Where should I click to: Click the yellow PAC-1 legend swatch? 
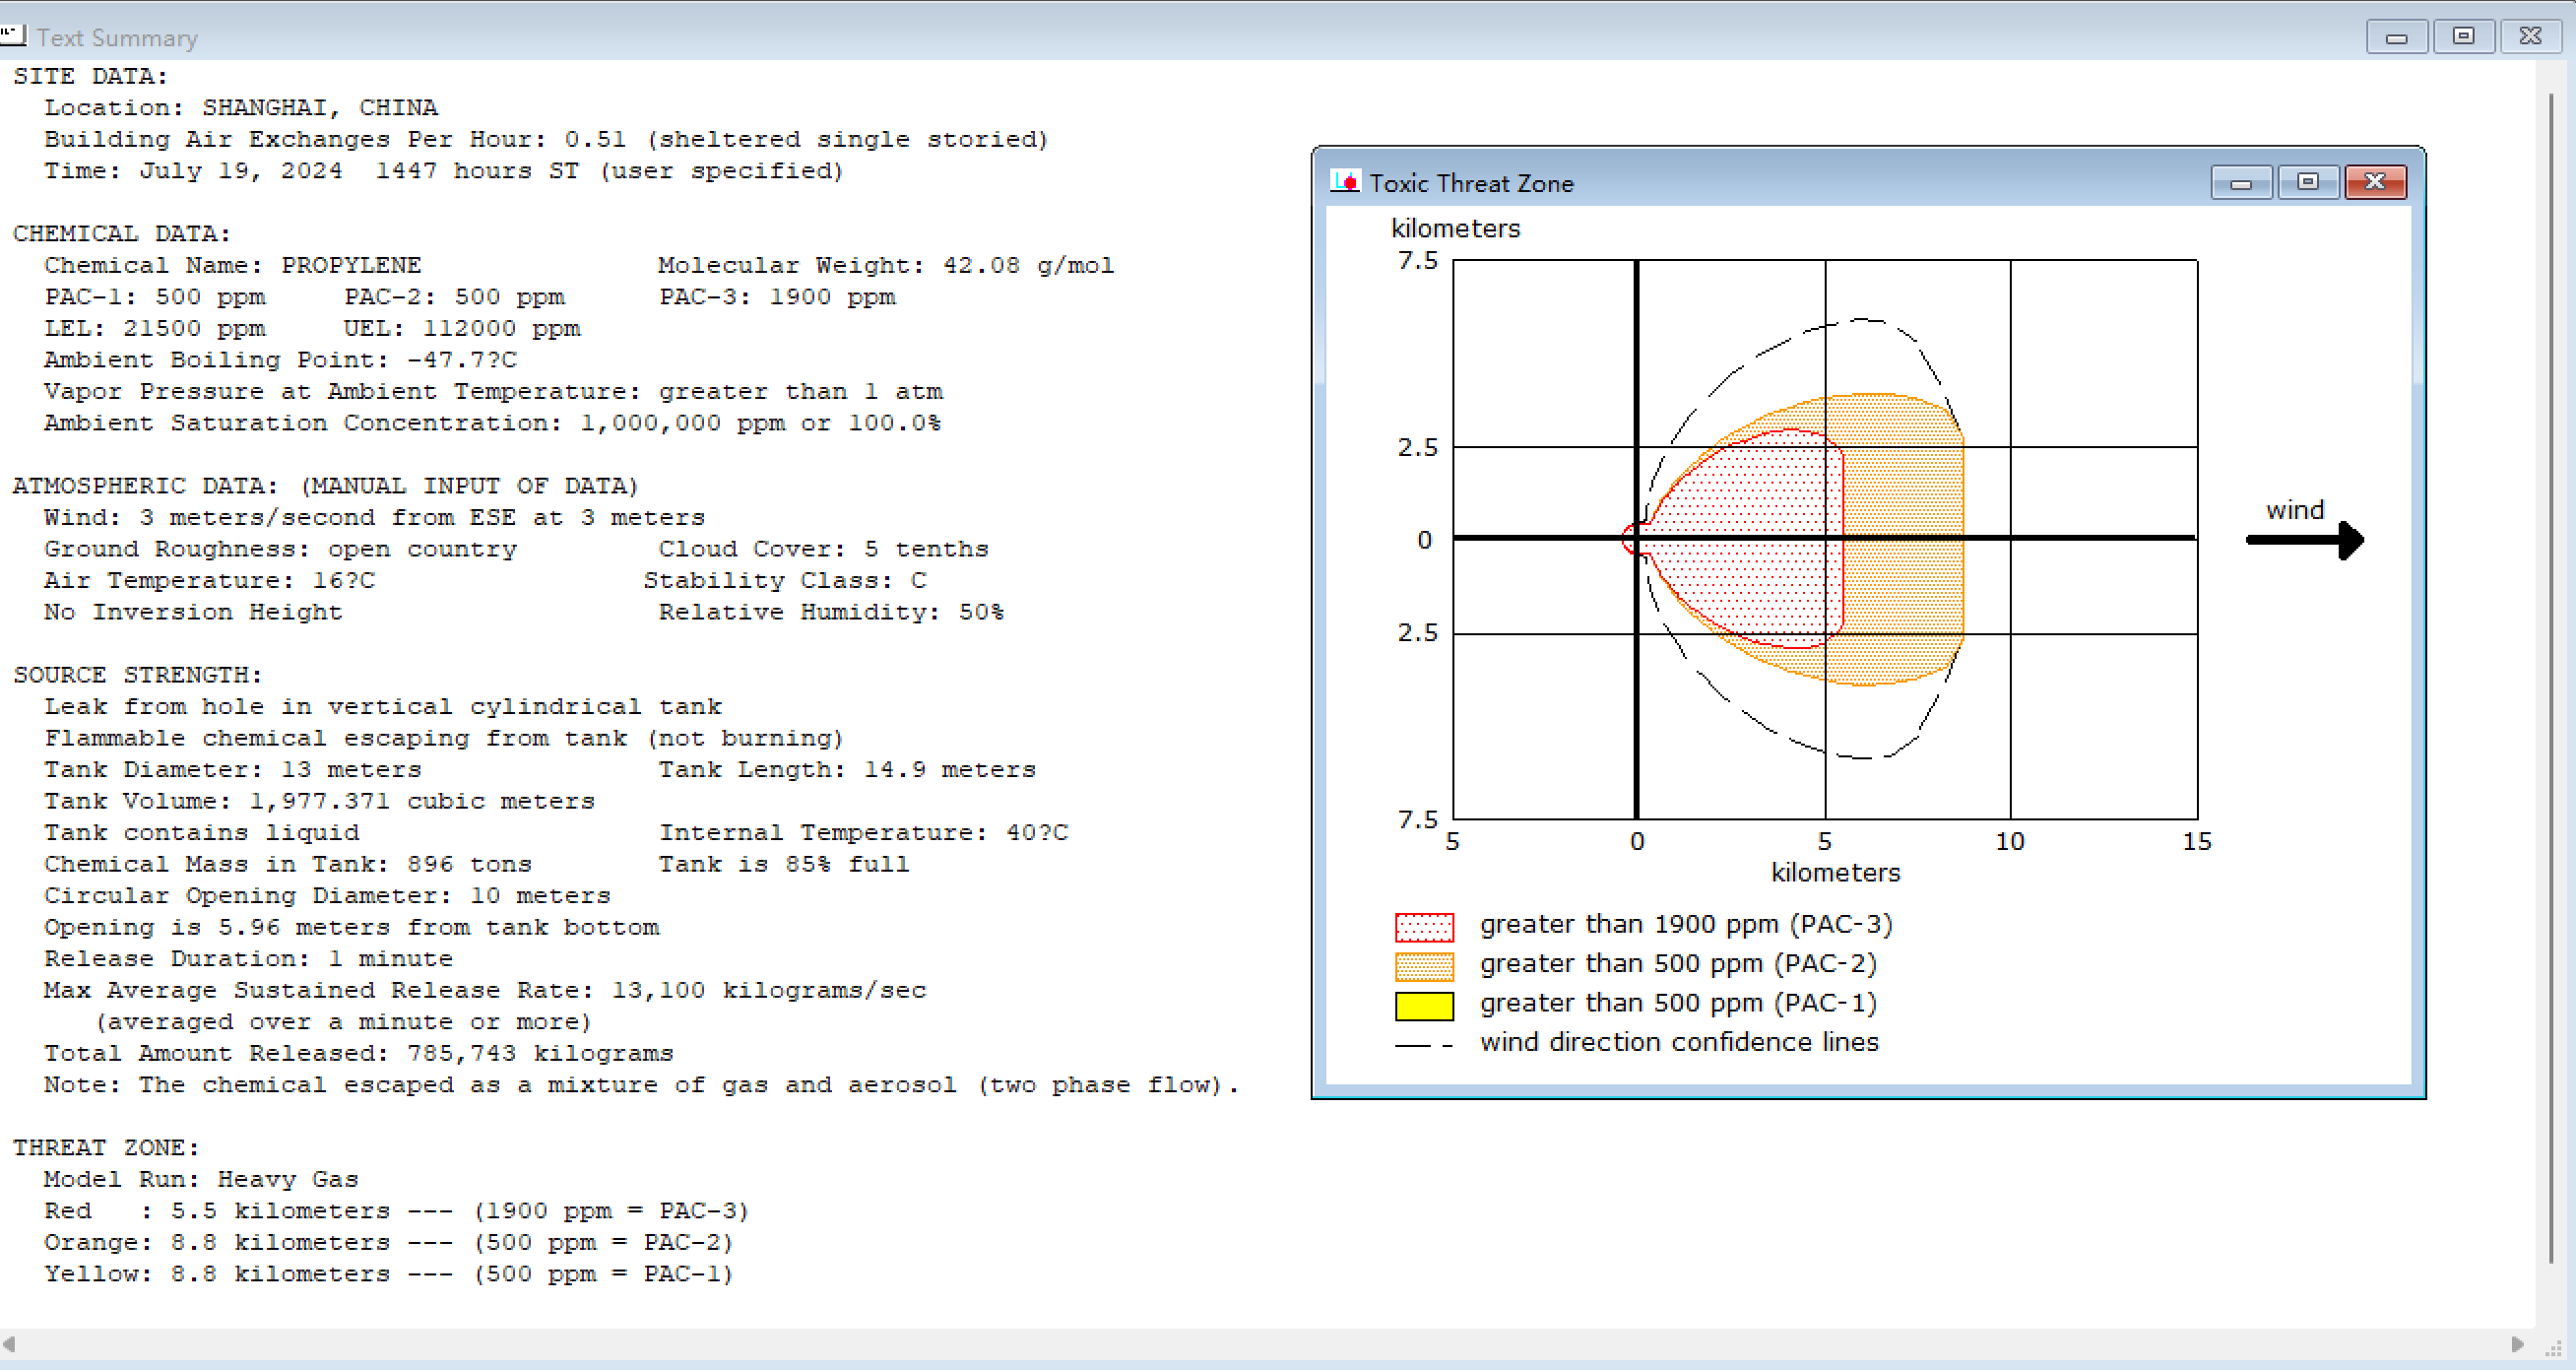pos(1424,1005)
